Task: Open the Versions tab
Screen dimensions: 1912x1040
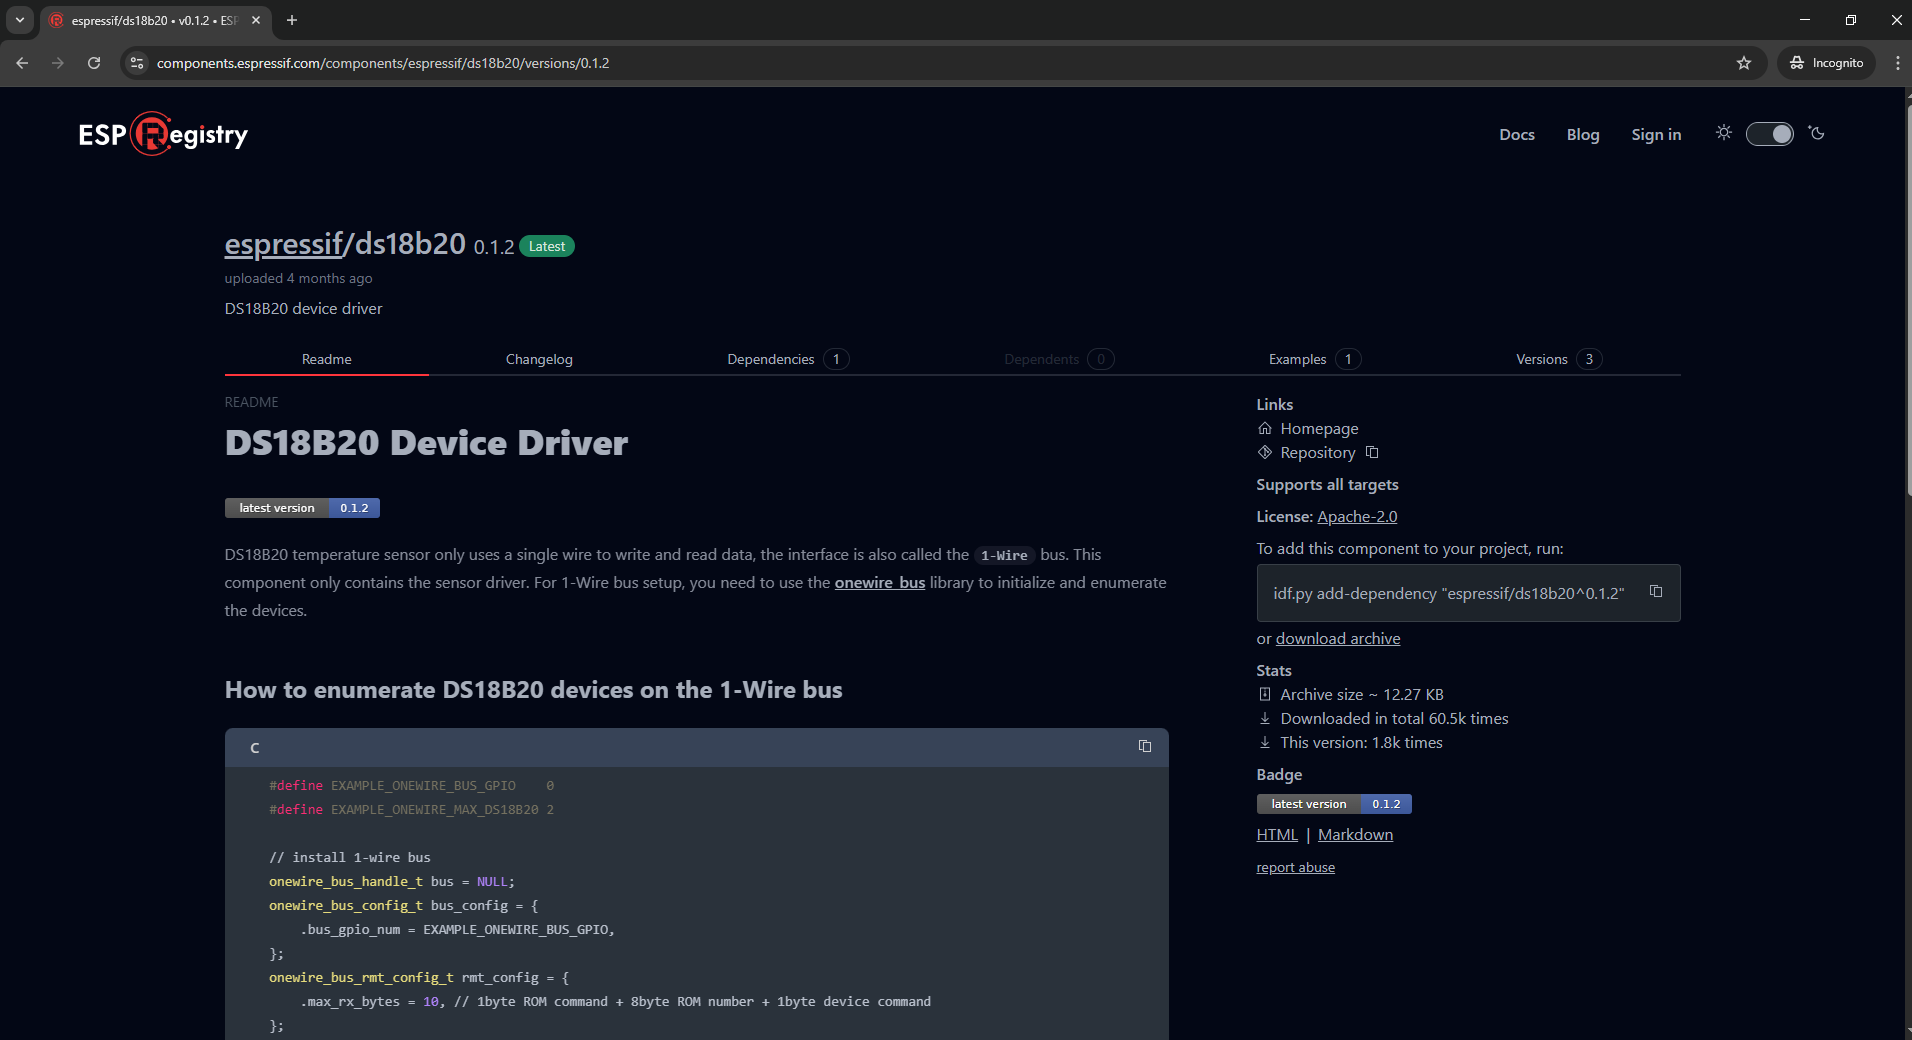Action: (x=1559, y=359)
